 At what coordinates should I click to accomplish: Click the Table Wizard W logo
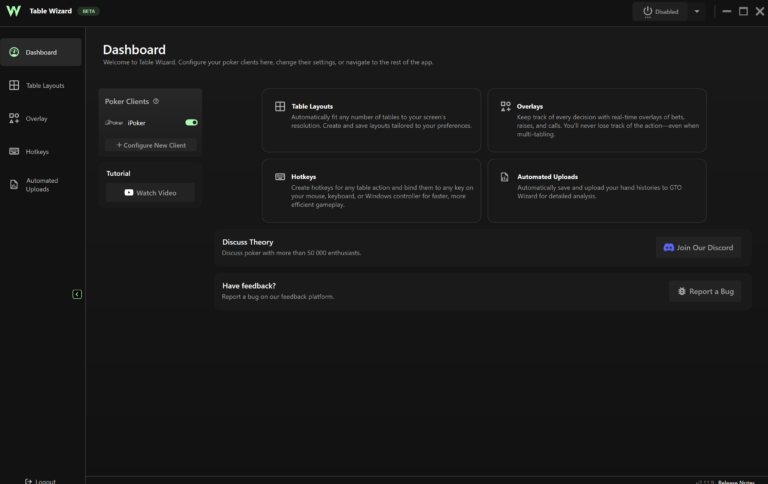click(13, 11)
